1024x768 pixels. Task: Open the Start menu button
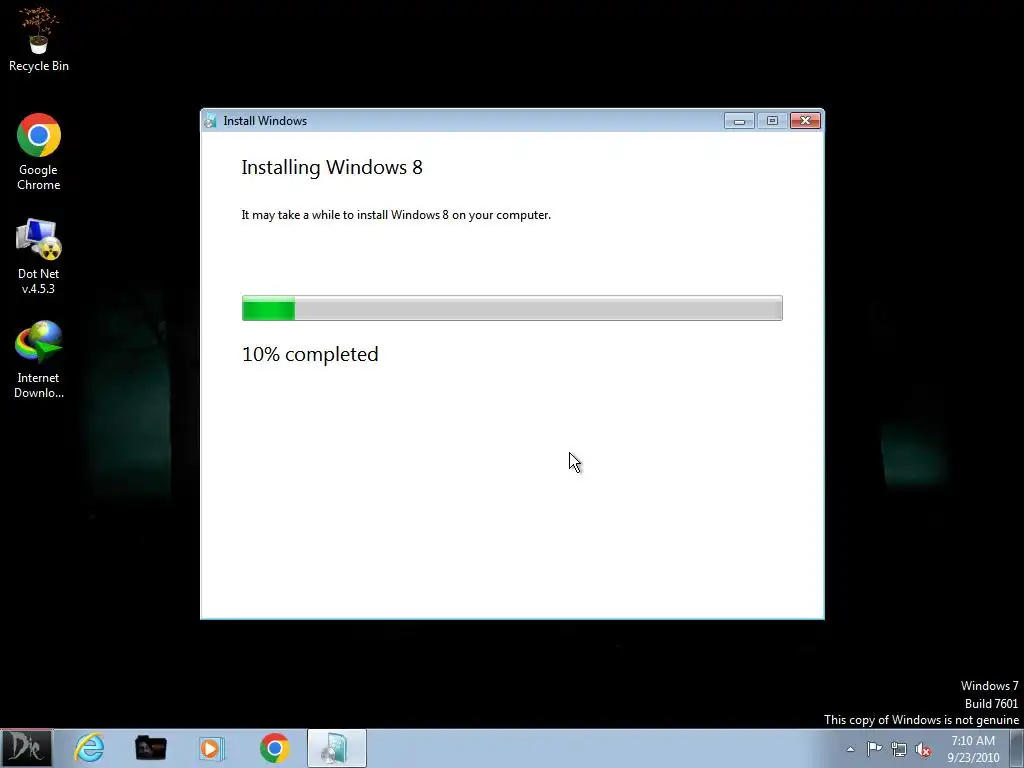click(26, 748)
